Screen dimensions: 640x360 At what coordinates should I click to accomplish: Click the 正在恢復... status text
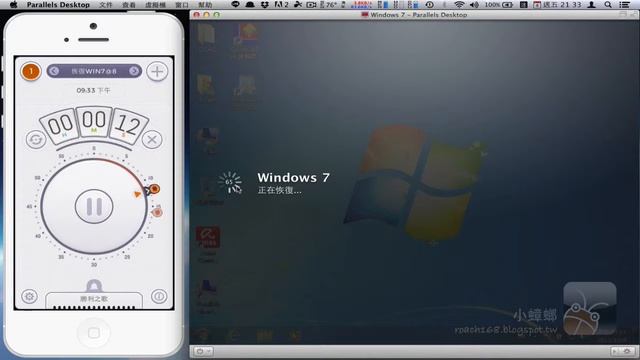click(x=280, y=190)
